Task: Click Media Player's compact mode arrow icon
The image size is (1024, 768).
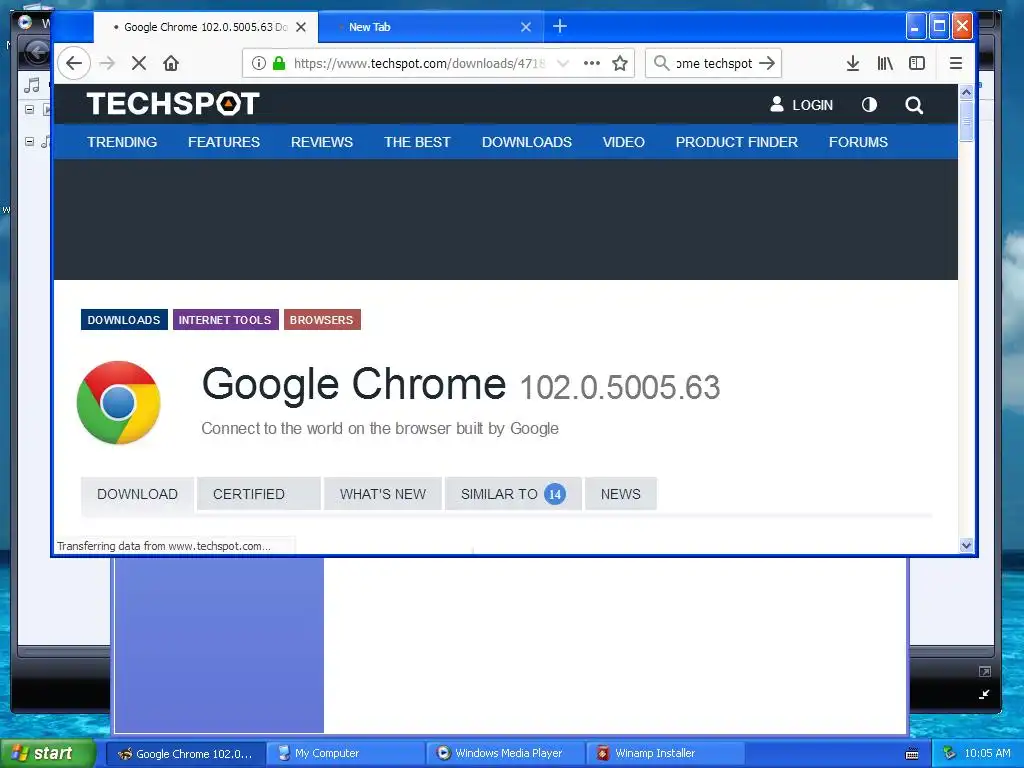Action: pos(984,695)
